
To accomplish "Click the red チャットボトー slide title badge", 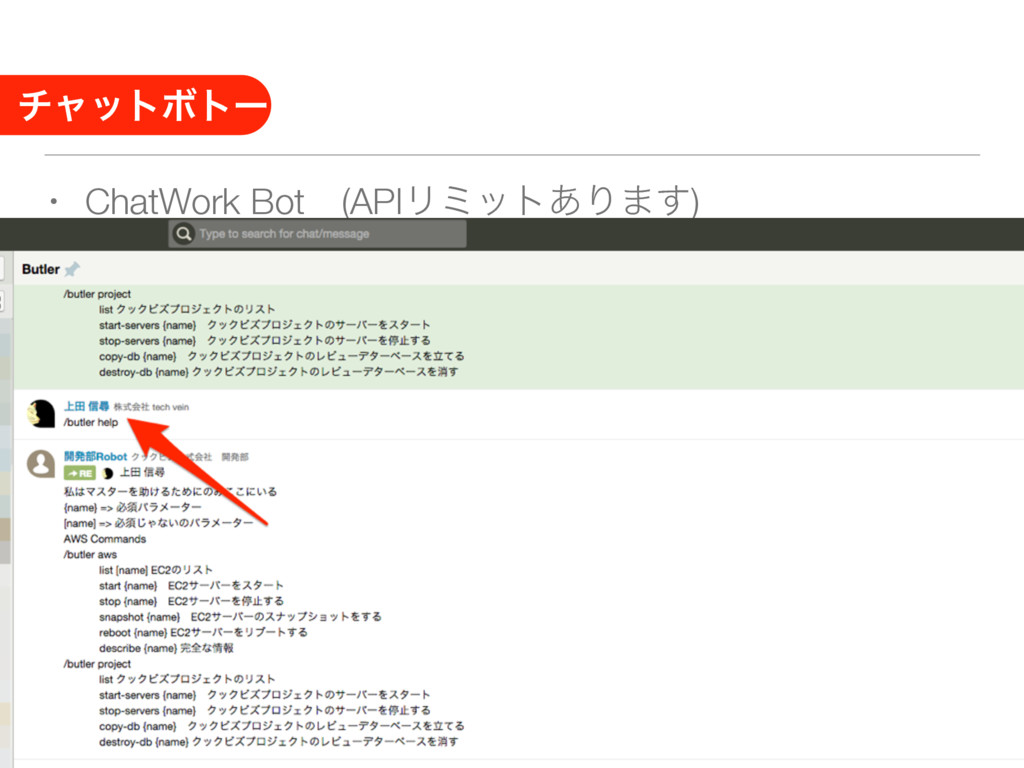I will [136, 105].
